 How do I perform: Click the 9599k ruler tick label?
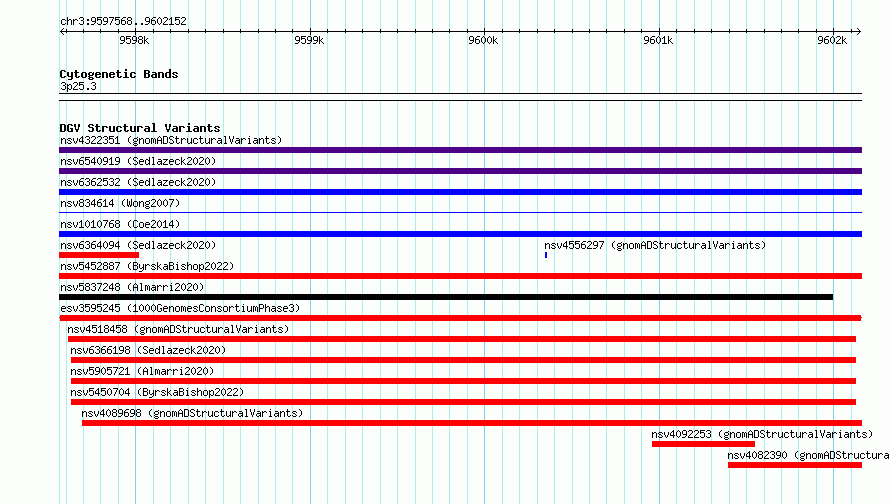(x=309, y=40)
